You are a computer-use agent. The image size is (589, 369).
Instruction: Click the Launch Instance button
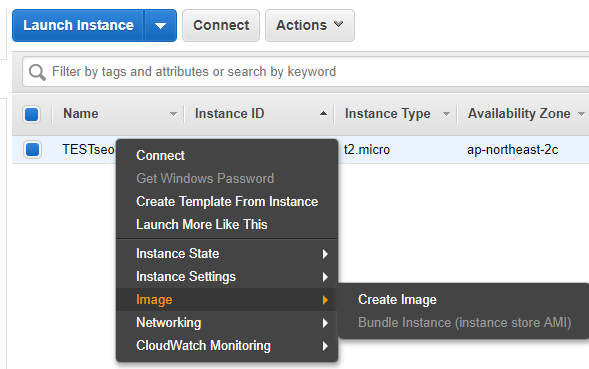point(78,26)
